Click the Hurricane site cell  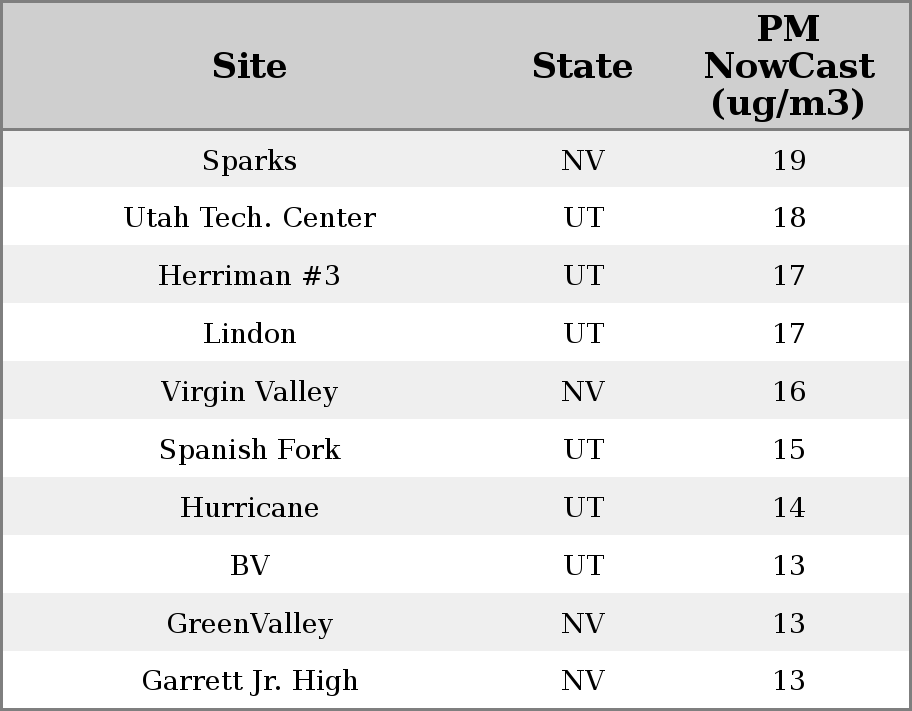(249, 508)
